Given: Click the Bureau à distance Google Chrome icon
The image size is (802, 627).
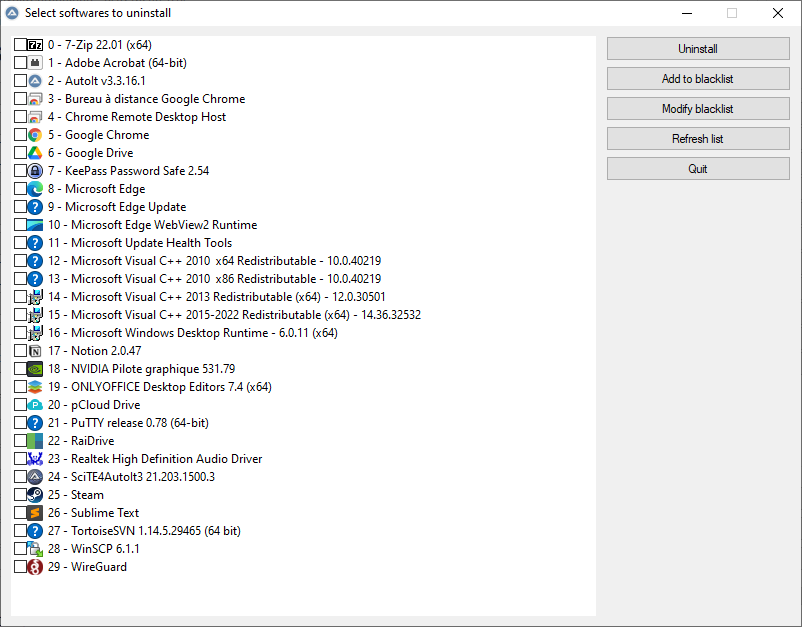Looking at the screenshot, I should [x=35, y=99].
